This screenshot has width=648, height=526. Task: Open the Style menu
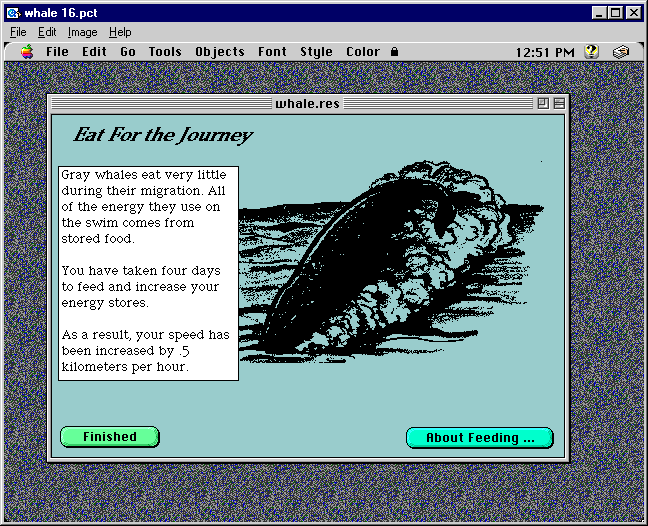(316, 52)
